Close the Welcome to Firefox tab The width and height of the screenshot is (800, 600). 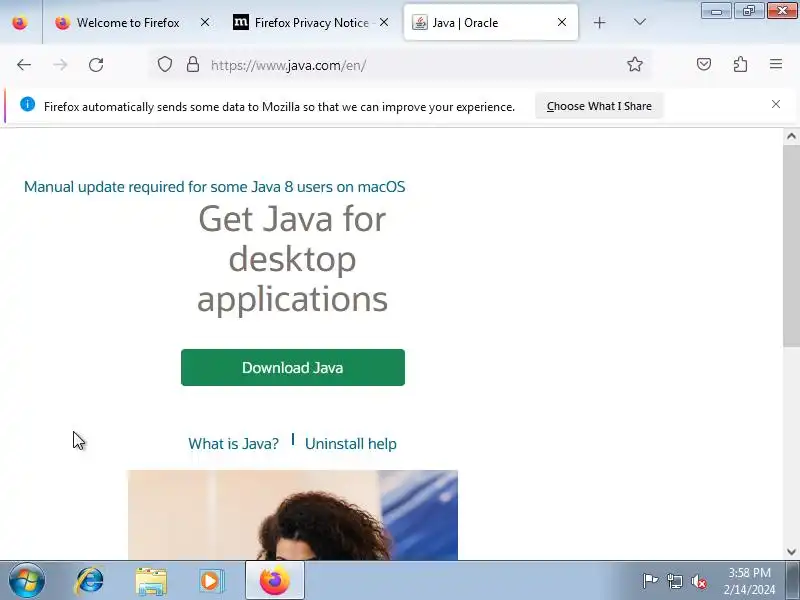click(x=205, y=22)
